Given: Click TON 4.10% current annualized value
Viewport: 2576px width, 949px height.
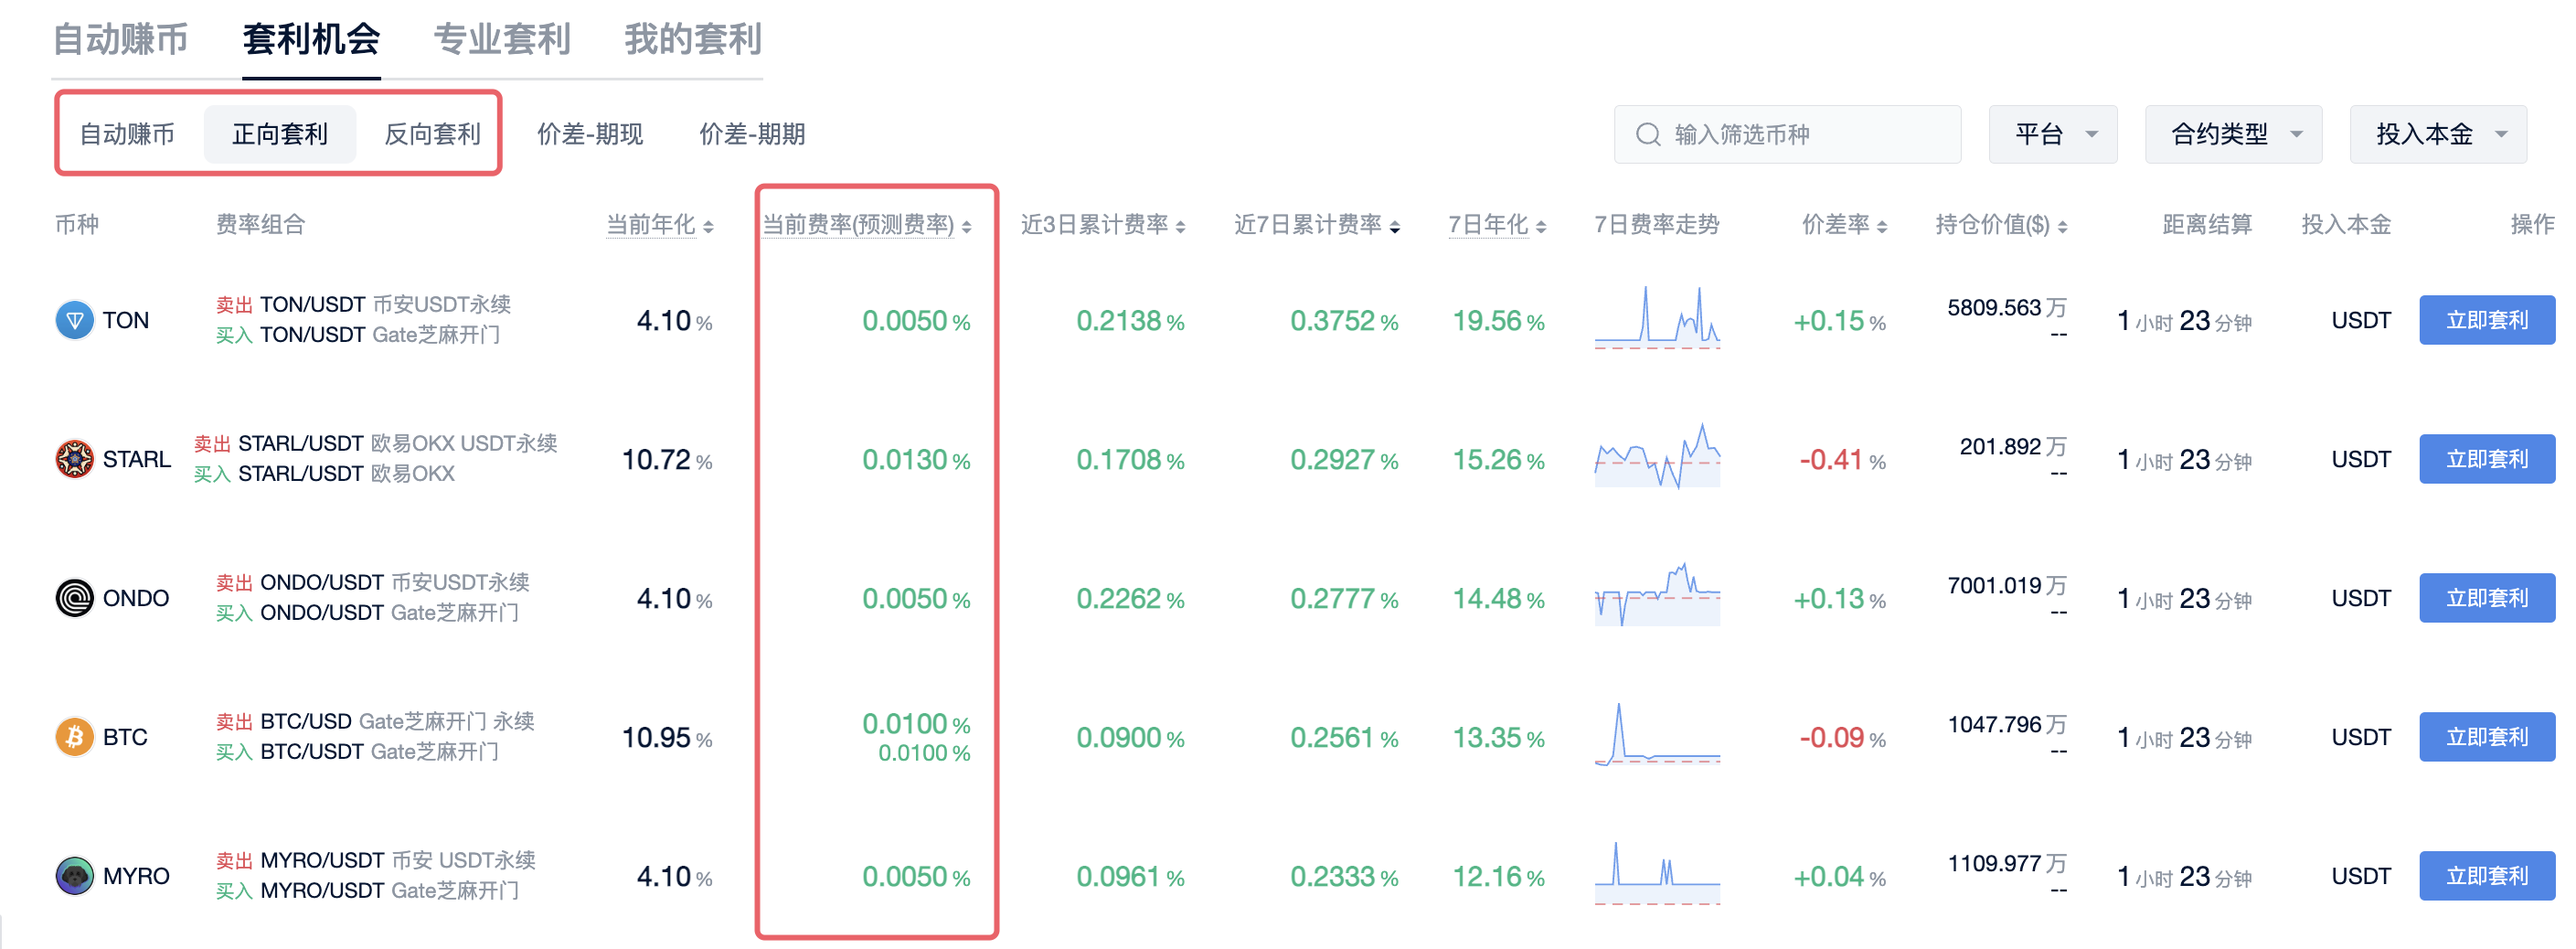Looking at the screenshot, I should click(x=675, y=321).
